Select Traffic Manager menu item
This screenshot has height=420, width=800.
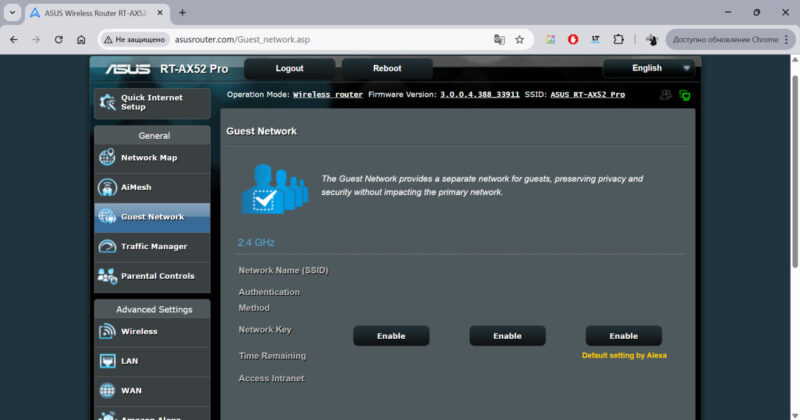coord(152,246)
